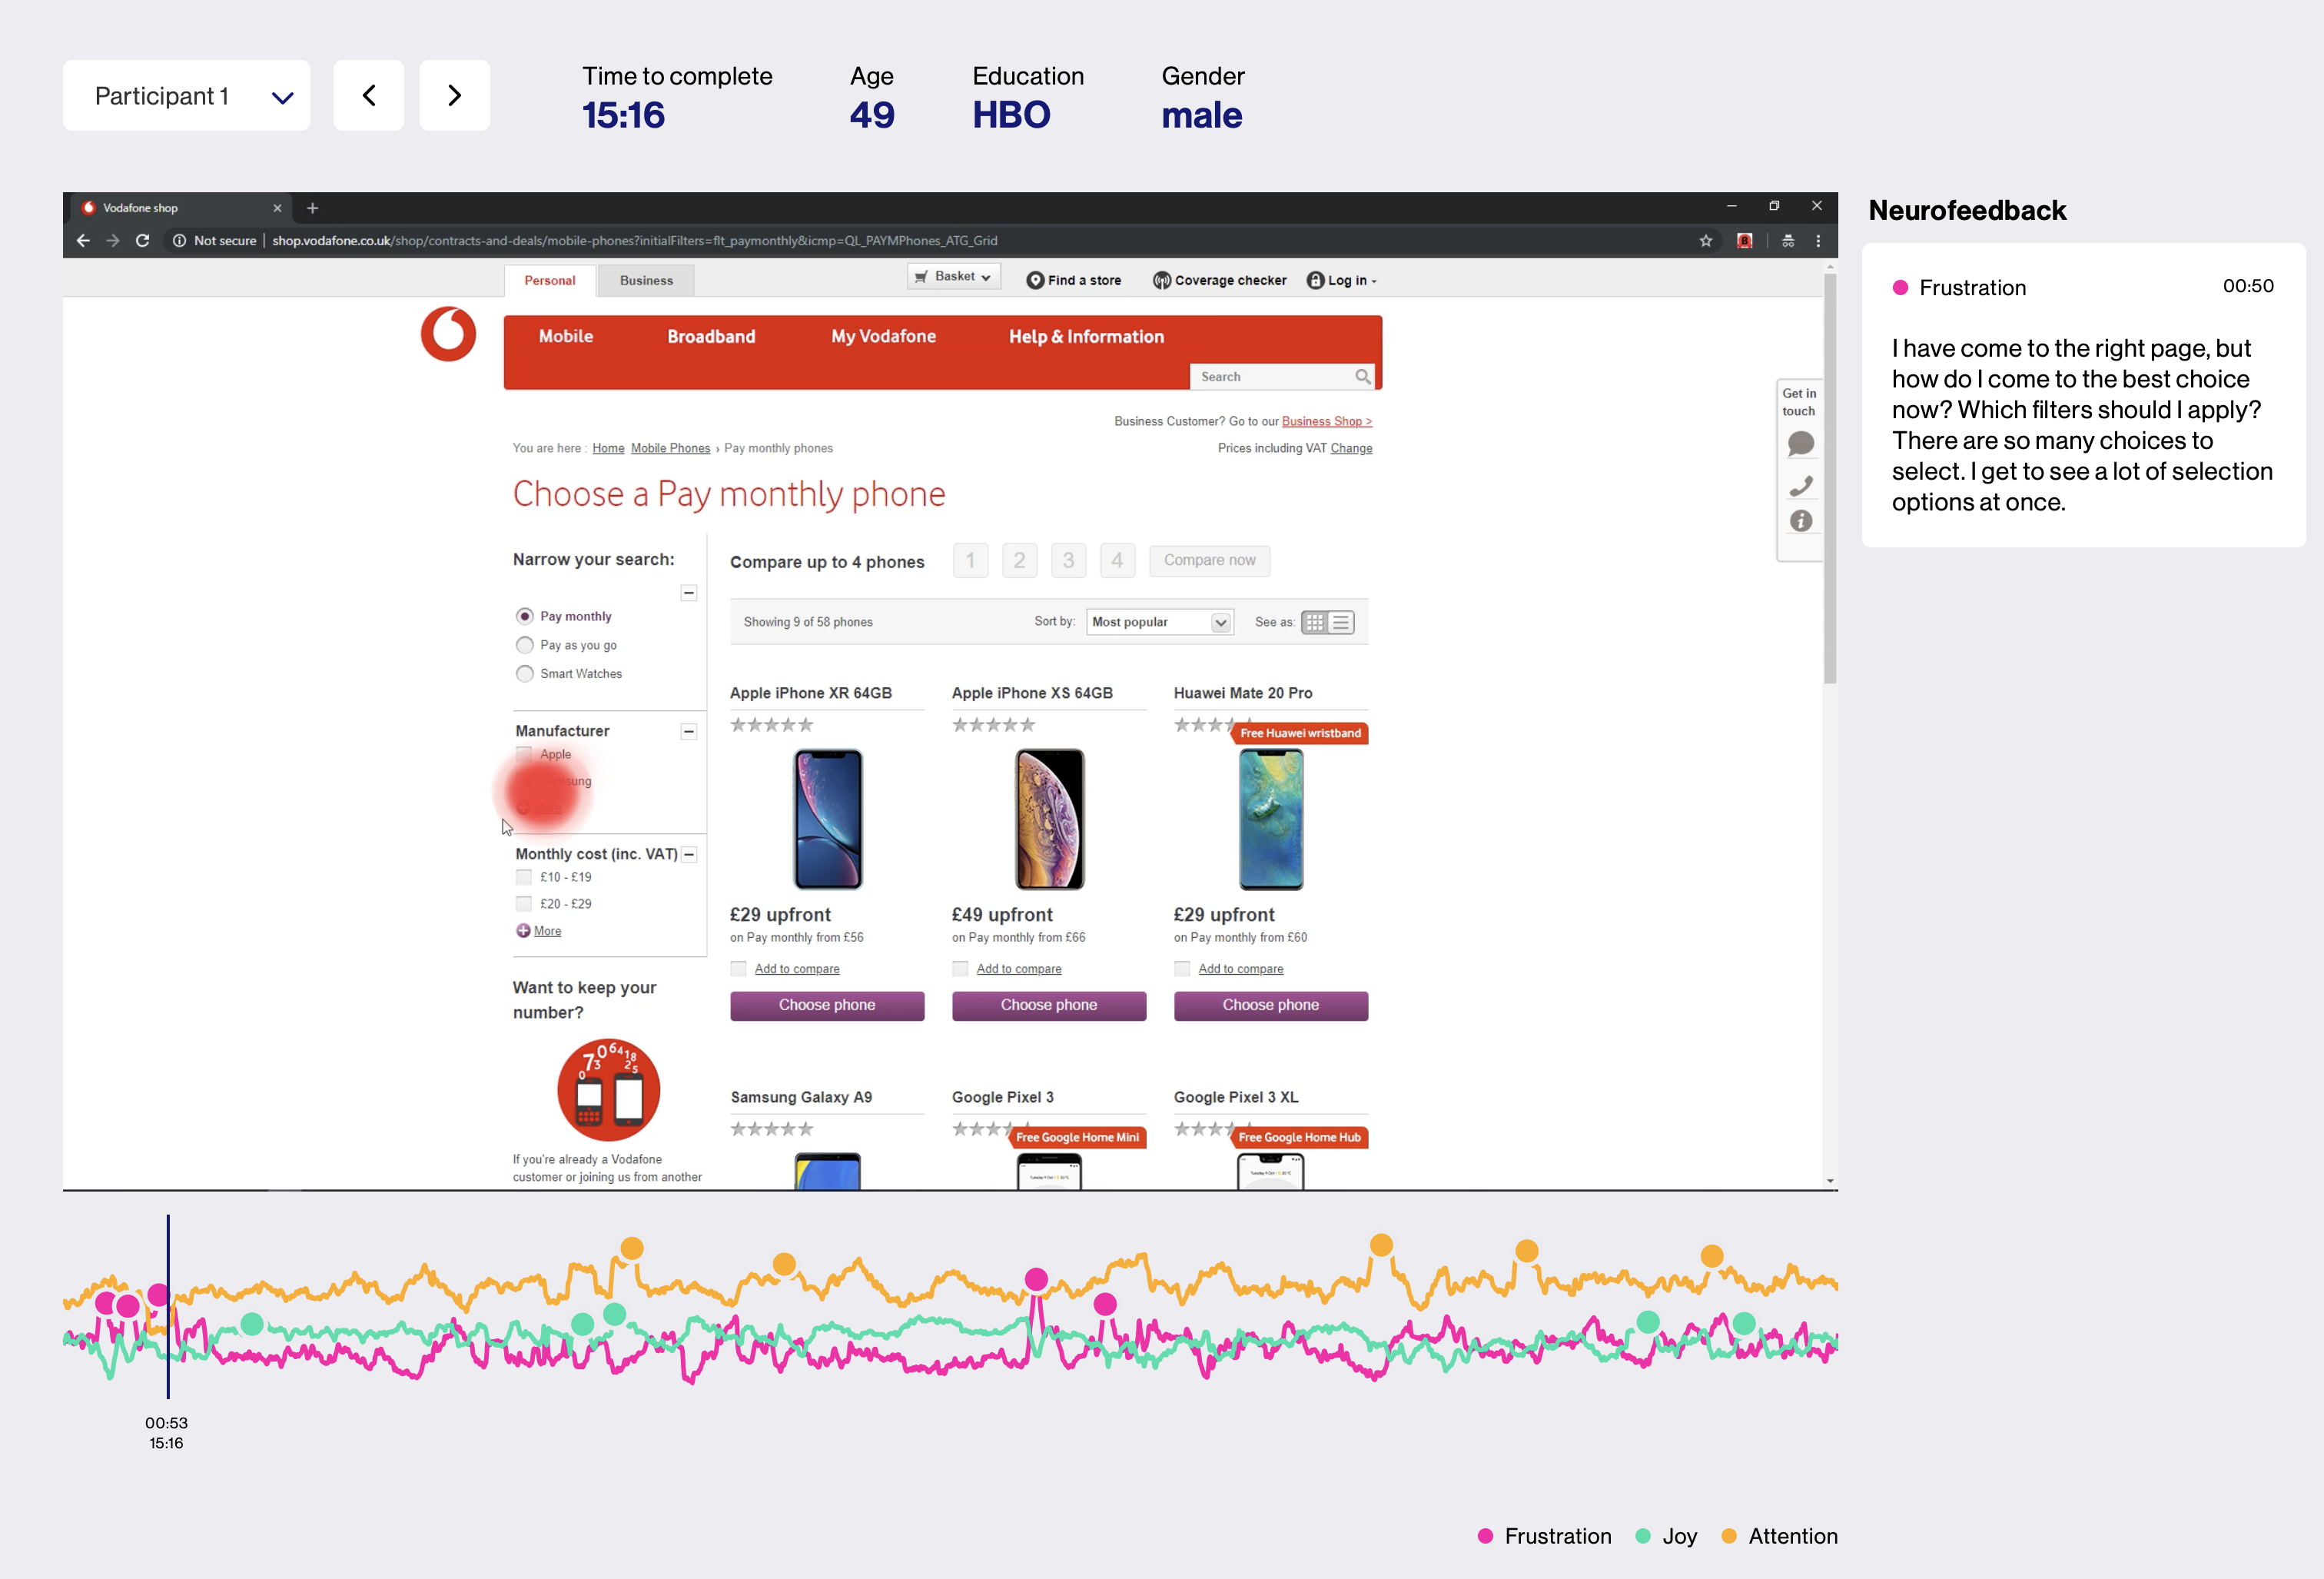Image resolution: width=2324 pixels, height=1579 pixels.
Task: Open the Business Shop link
Action: click(1327, 422)
